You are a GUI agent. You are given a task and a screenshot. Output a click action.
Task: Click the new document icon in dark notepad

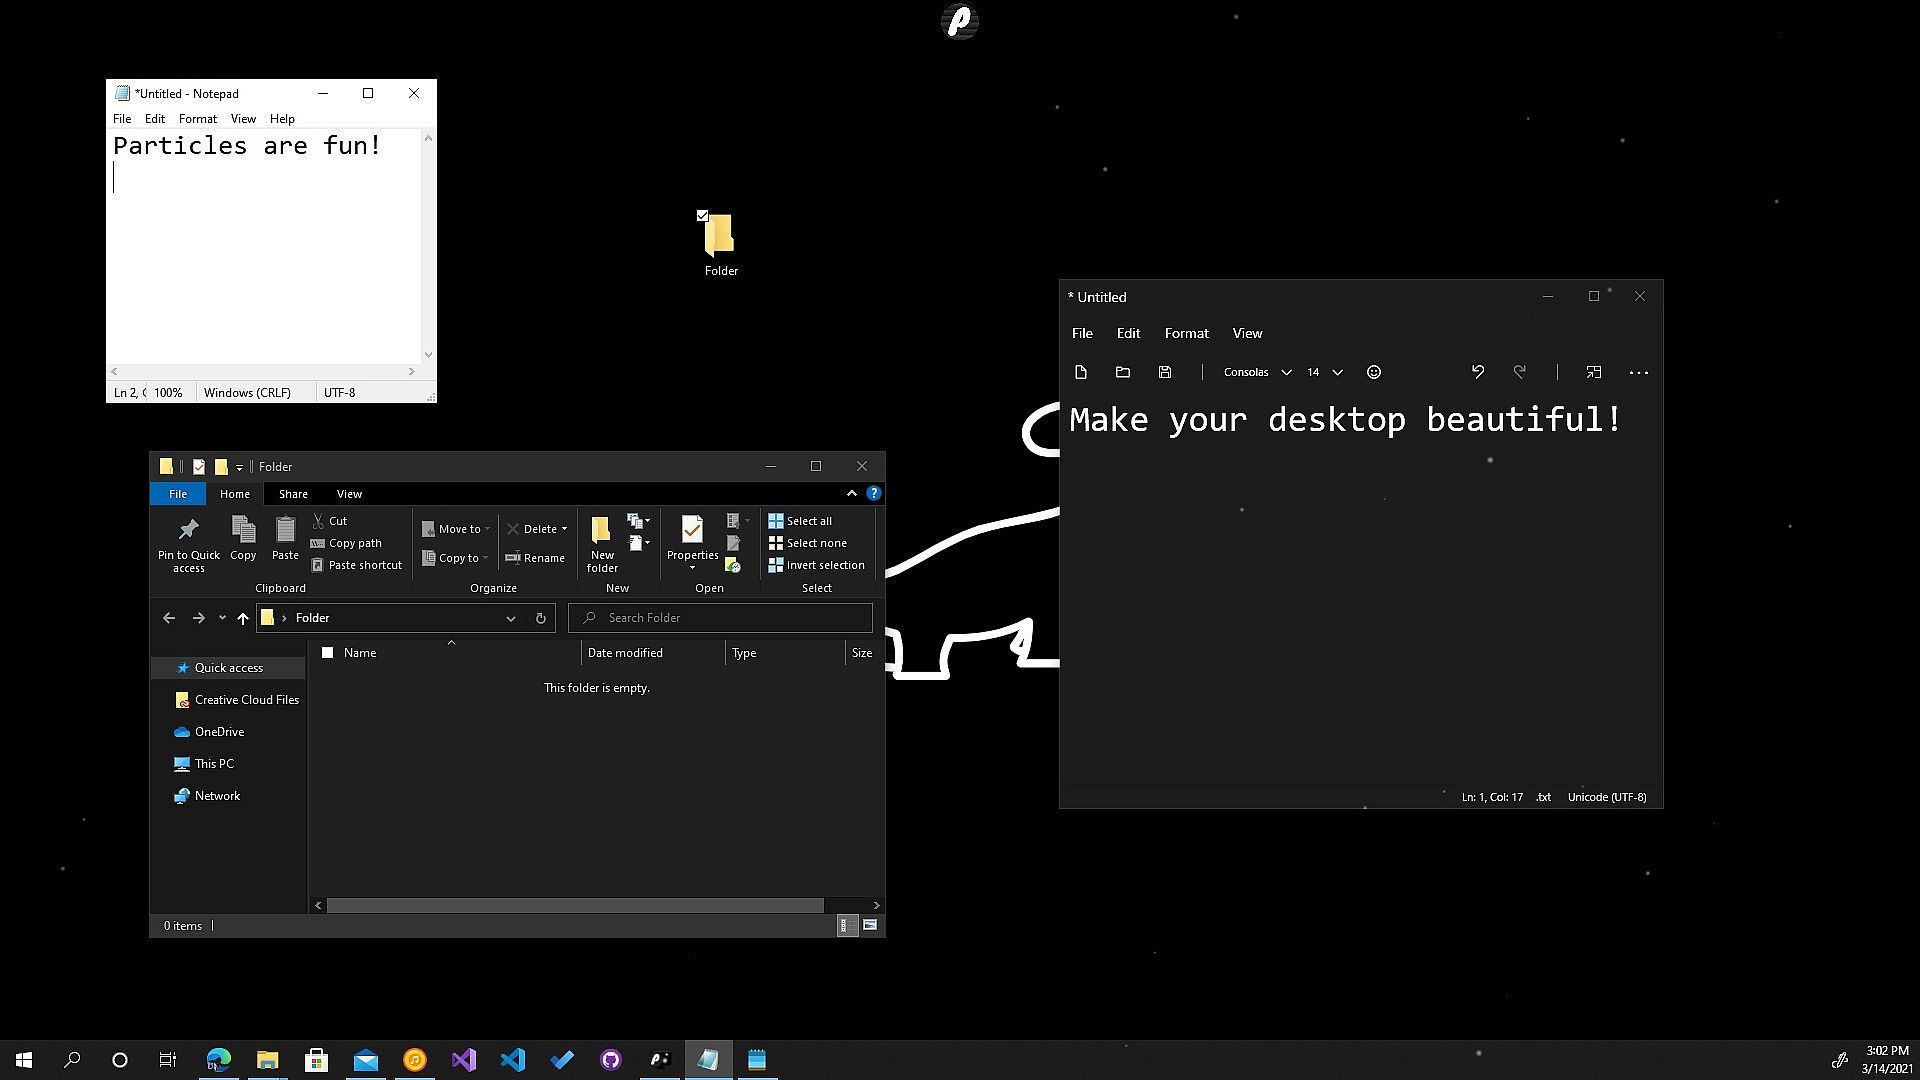coord(1080,372)
